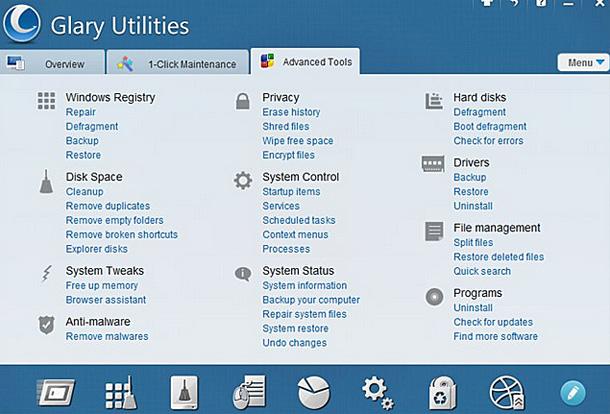Open Repair system files link
Viewport: 610px width, 414px height.
point(304,314)
